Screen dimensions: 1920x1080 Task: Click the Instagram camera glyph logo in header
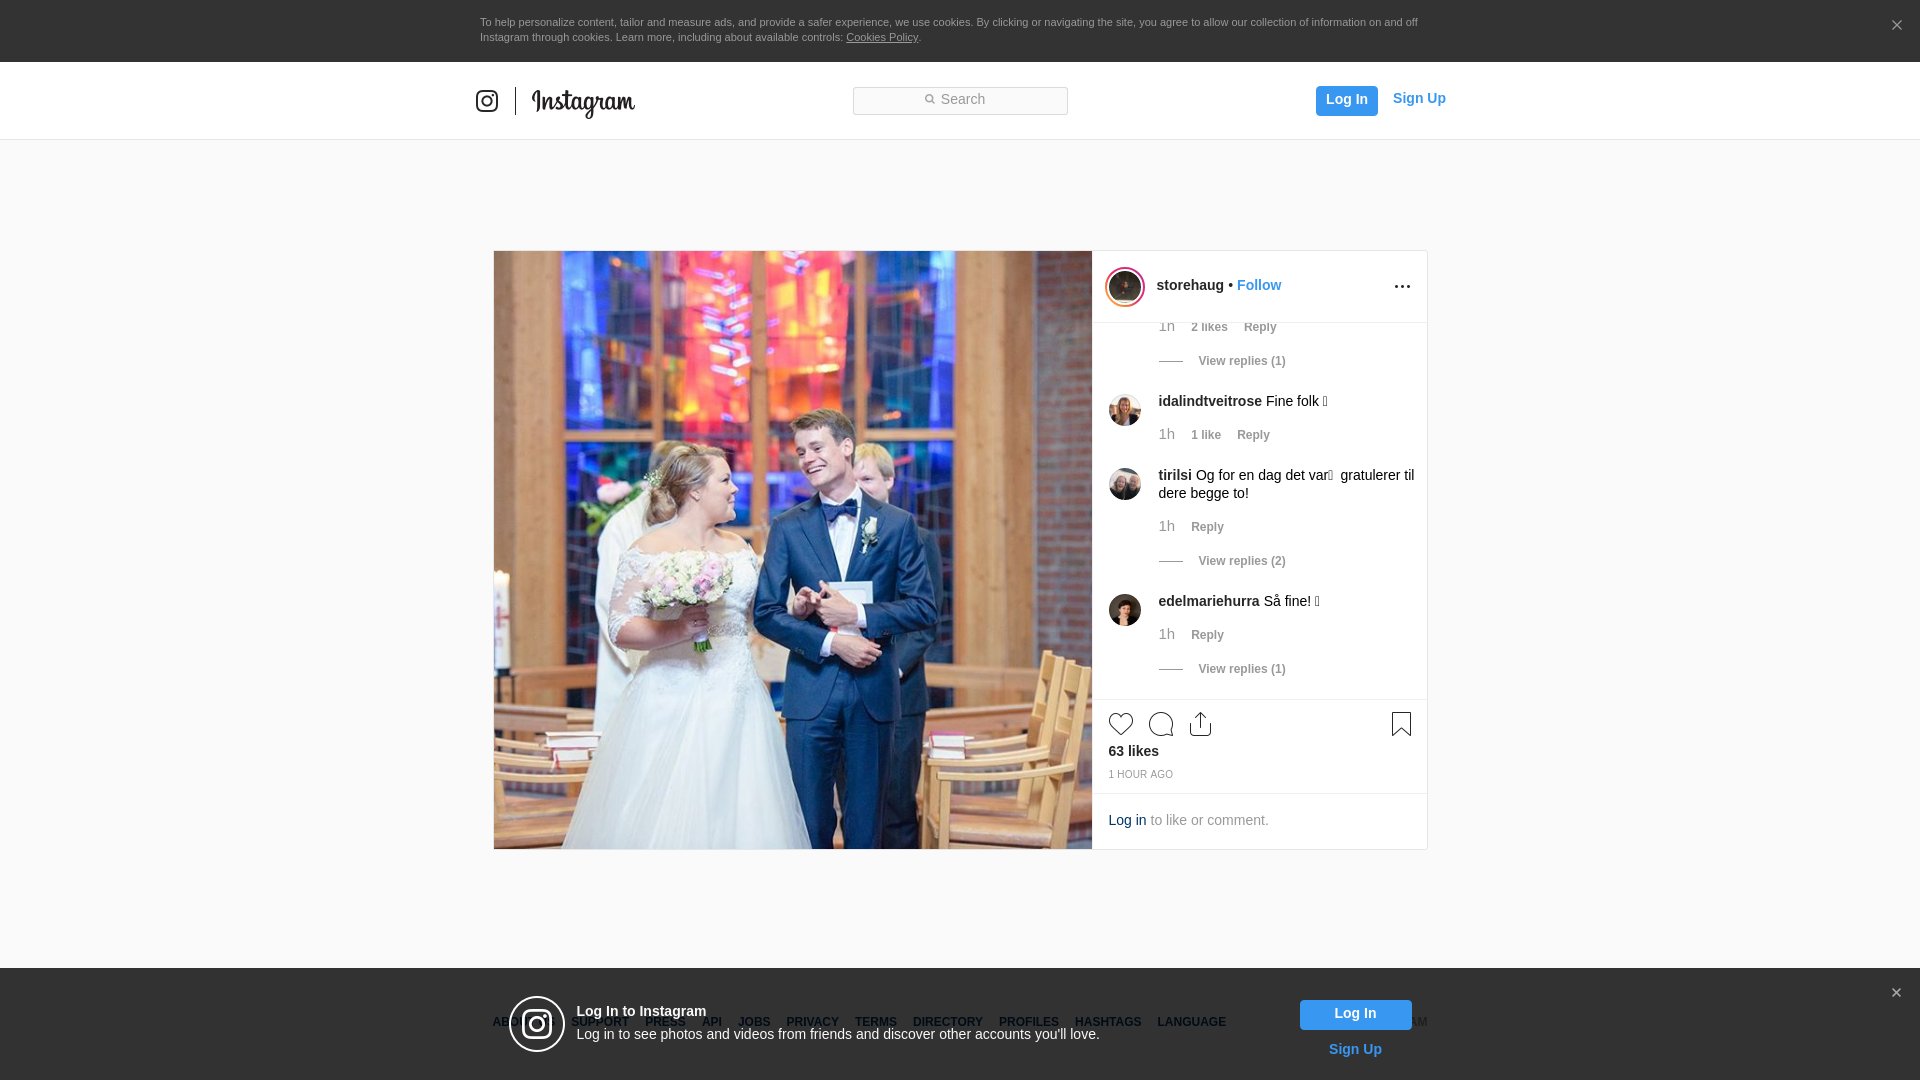coord(487,101)
